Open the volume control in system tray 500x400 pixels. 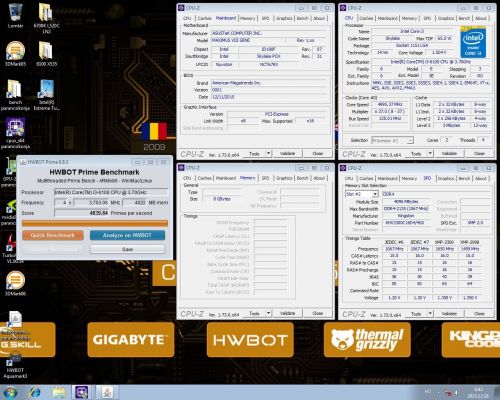click(x=456, y=392)
